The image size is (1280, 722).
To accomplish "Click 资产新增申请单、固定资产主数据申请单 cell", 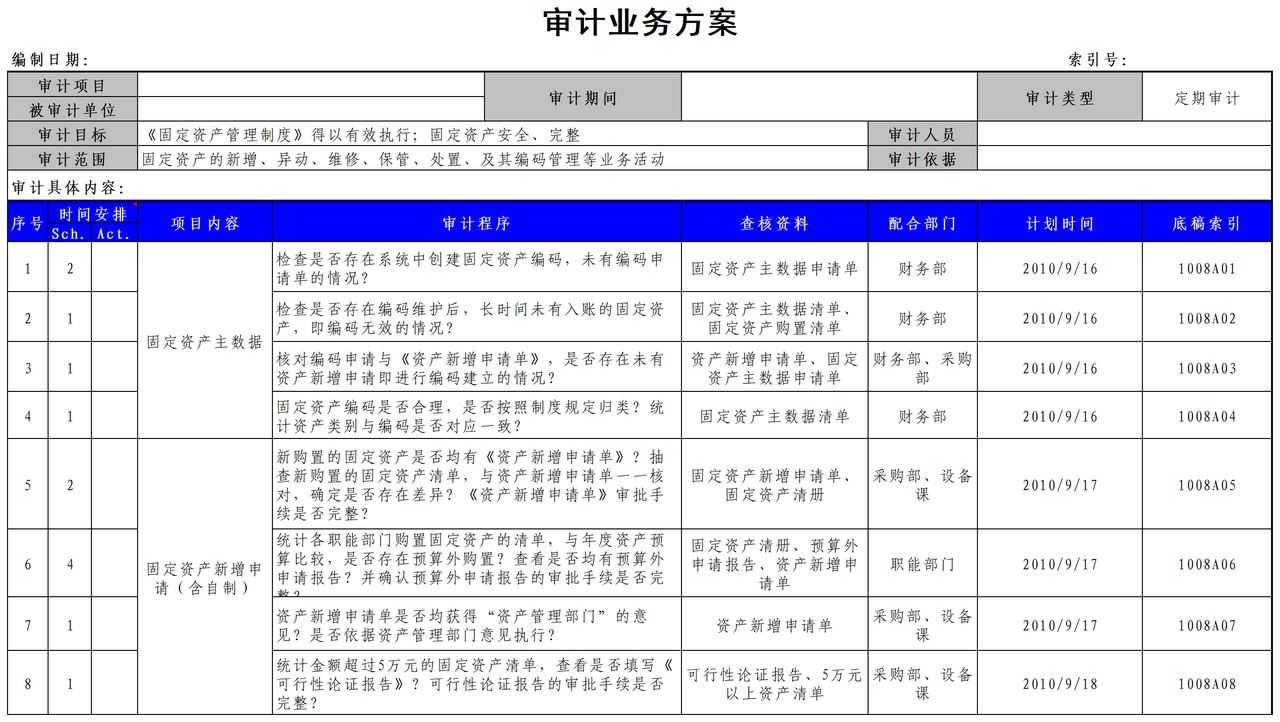I will pyautogui.click(x=775, y=367).
